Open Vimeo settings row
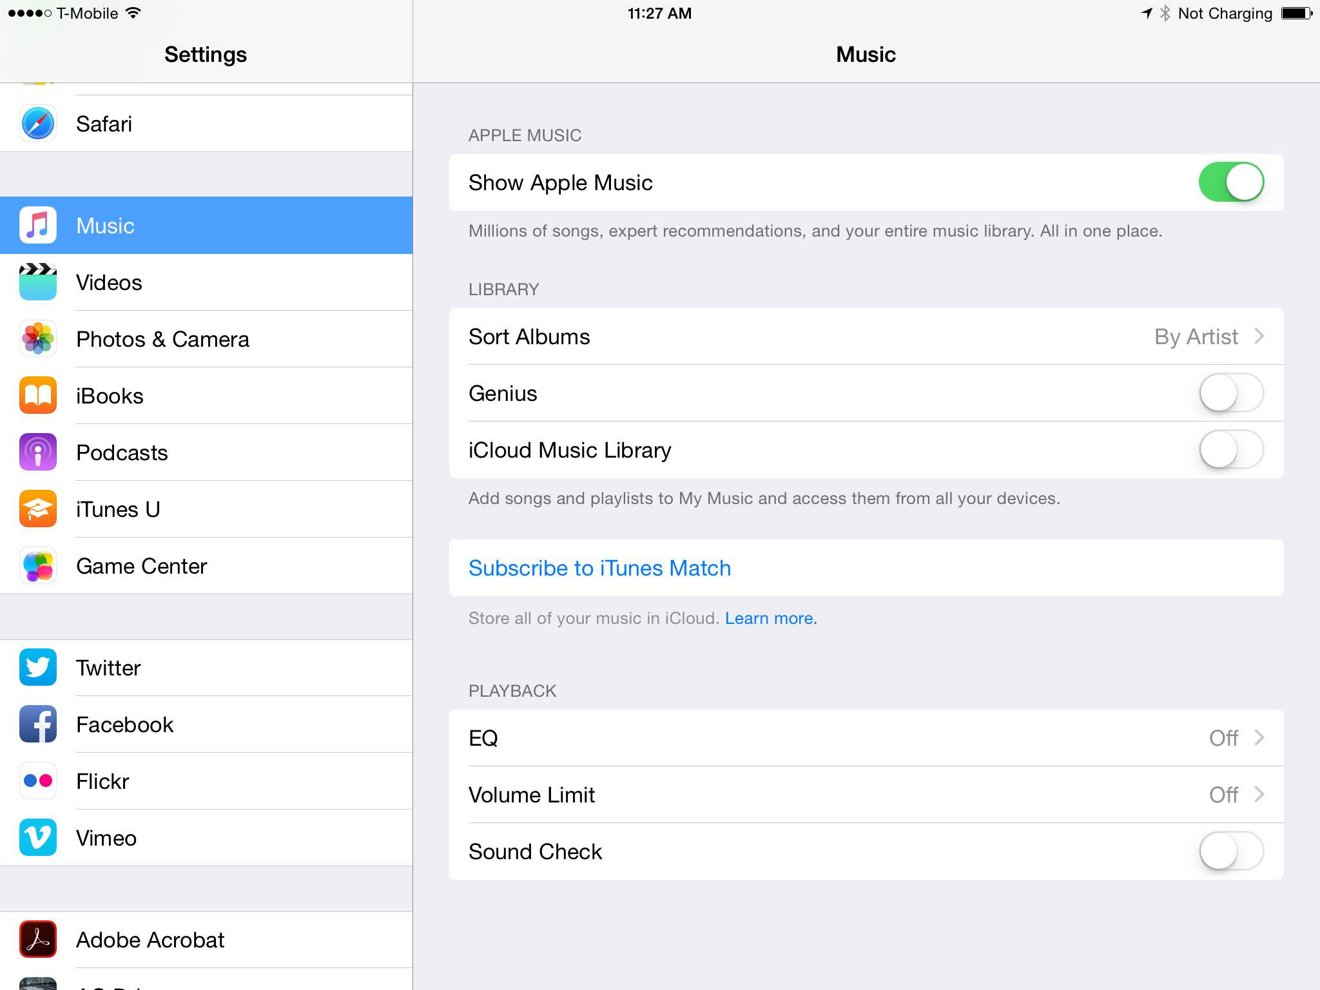 pos(206,838)
